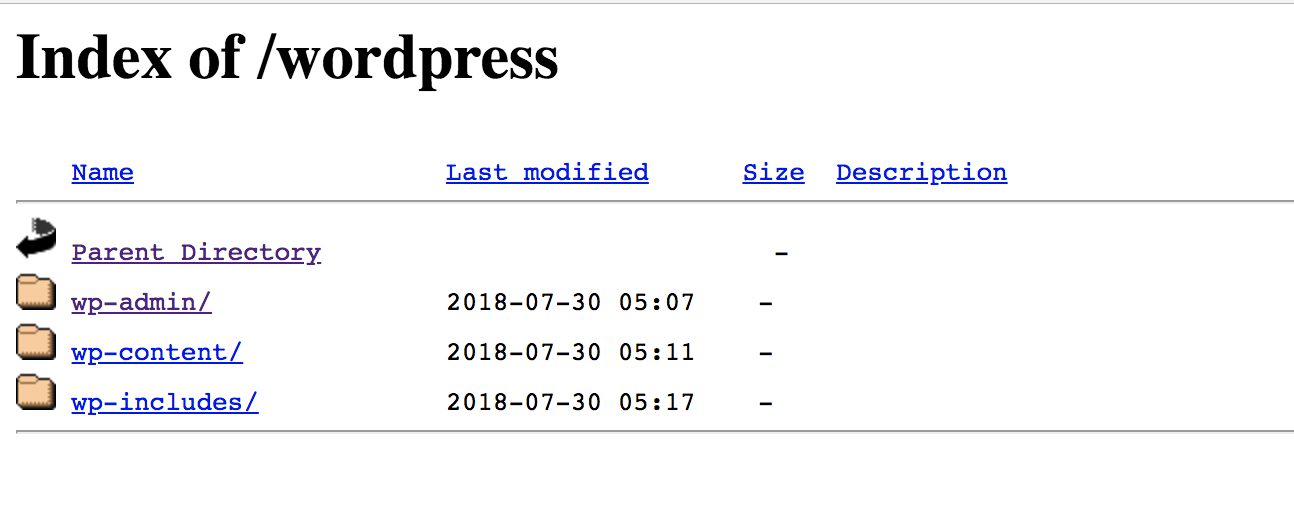Click the folder icon next to wp-admin/
The image size is (1294, 532).
(36, 292)
